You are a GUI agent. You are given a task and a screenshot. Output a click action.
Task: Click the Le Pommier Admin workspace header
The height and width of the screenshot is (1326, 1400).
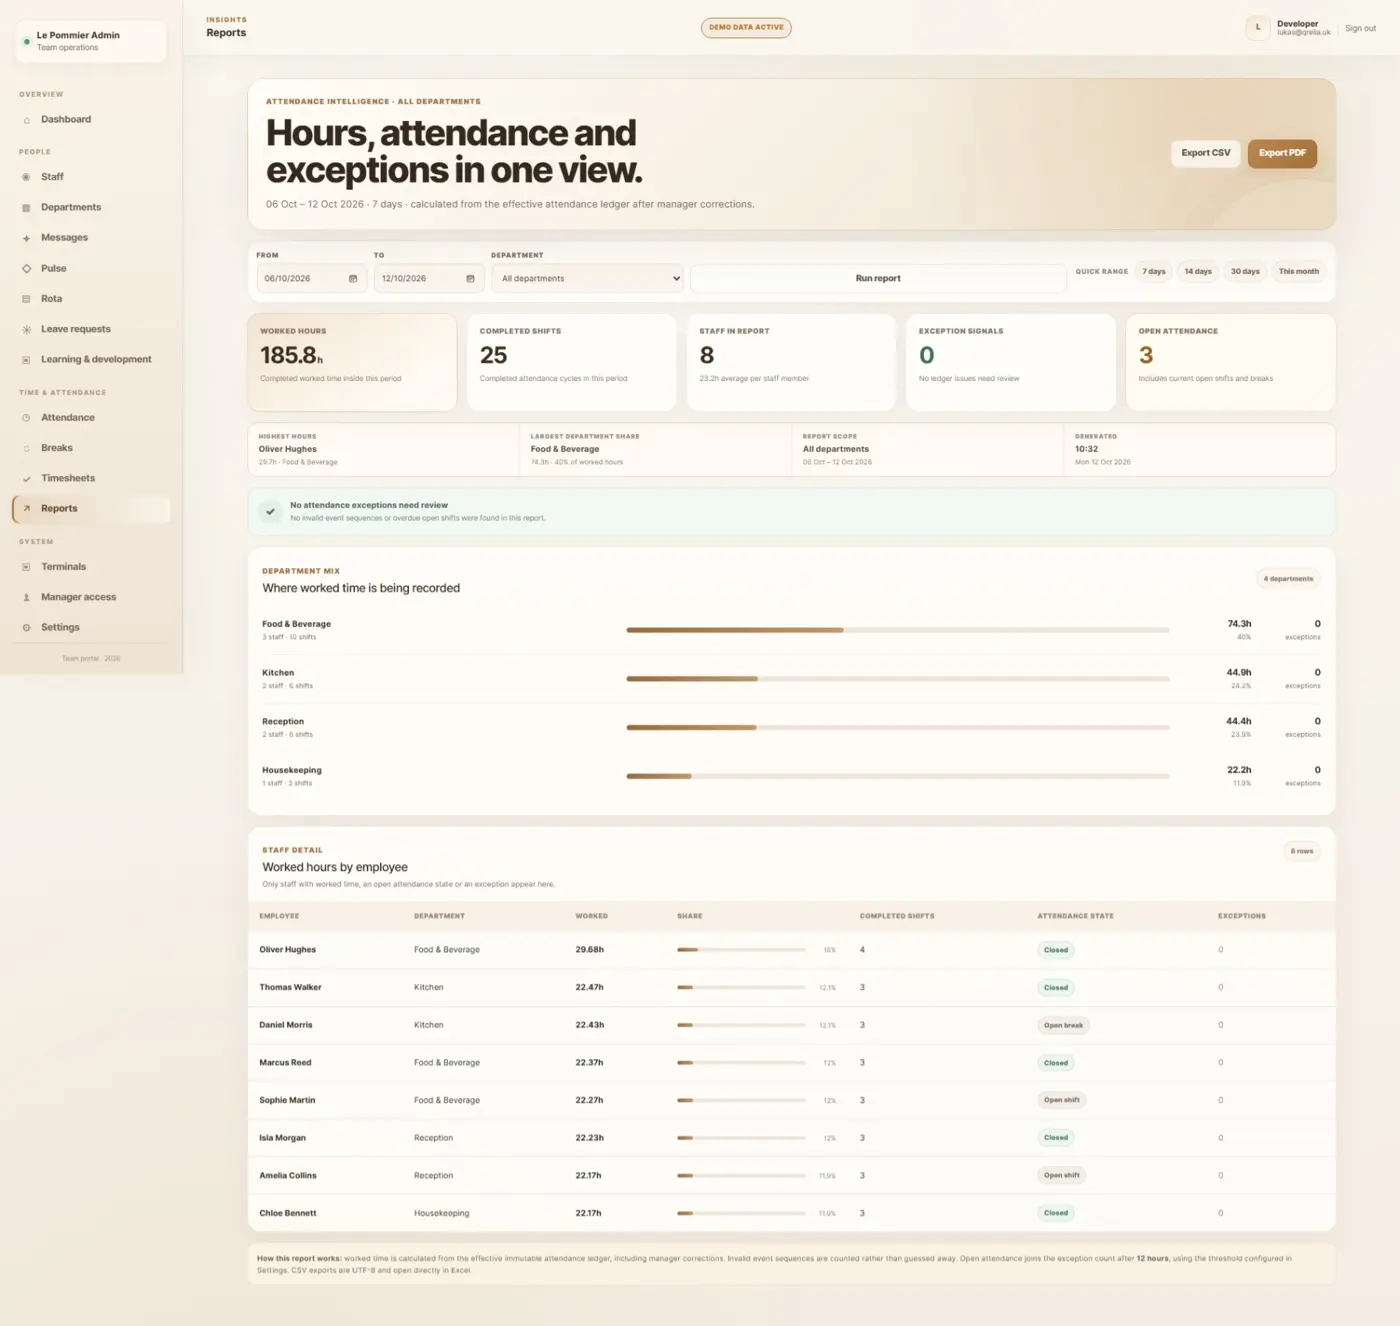(x=91, y=41)
